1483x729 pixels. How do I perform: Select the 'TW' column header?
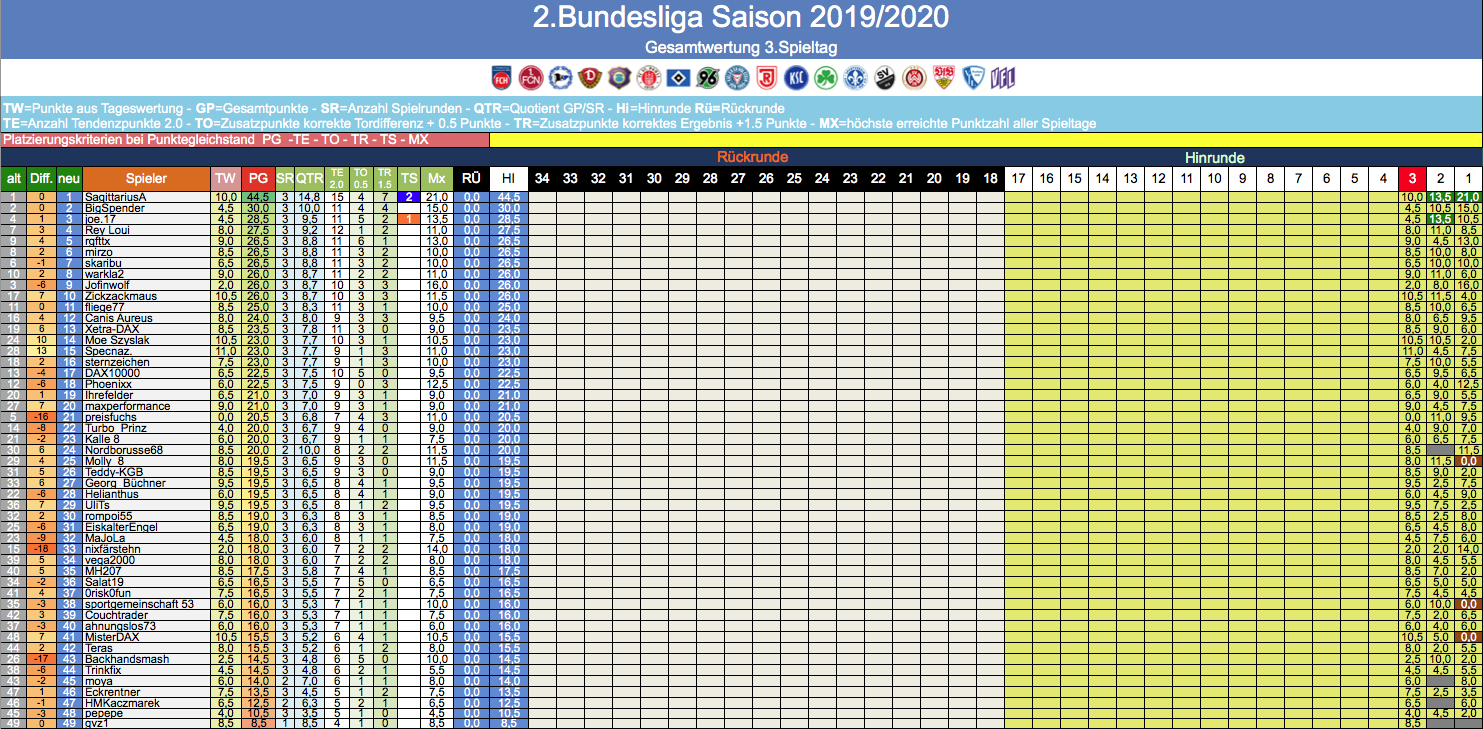(225, 178)
